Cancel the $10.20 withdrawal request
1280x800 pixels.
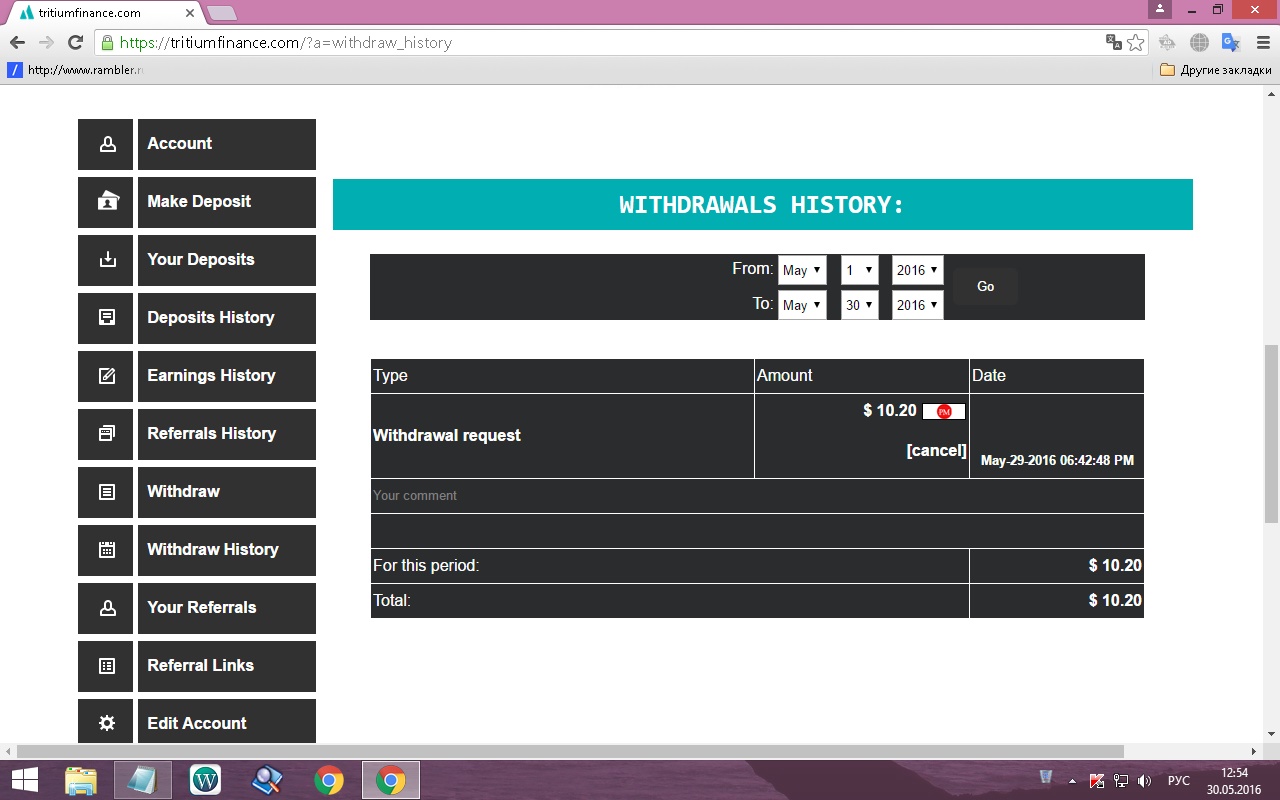tap(936, 451)
